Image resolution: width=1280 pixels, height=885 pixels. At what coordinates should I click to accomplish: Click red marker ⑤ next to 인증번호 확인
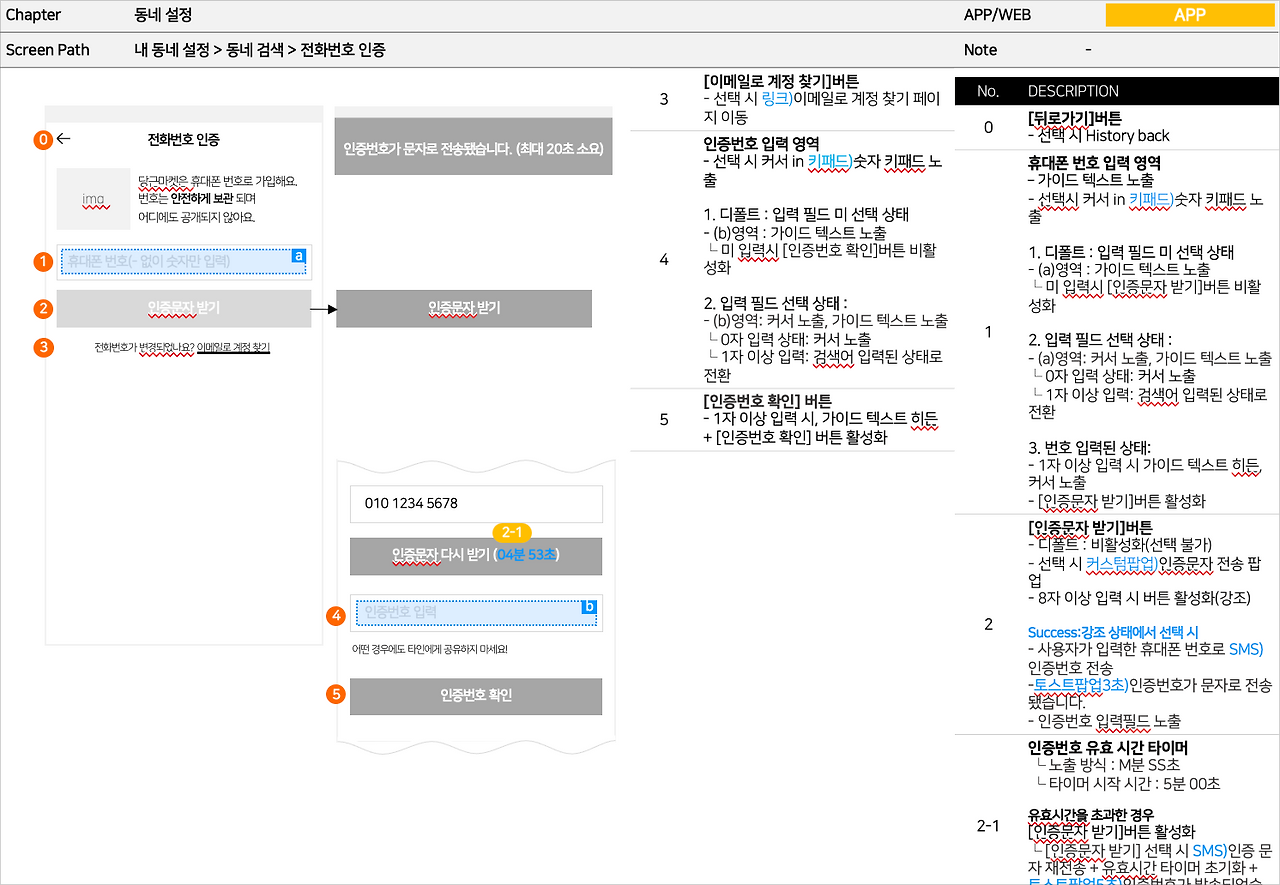pyautogui.click(x=335, y=693)
